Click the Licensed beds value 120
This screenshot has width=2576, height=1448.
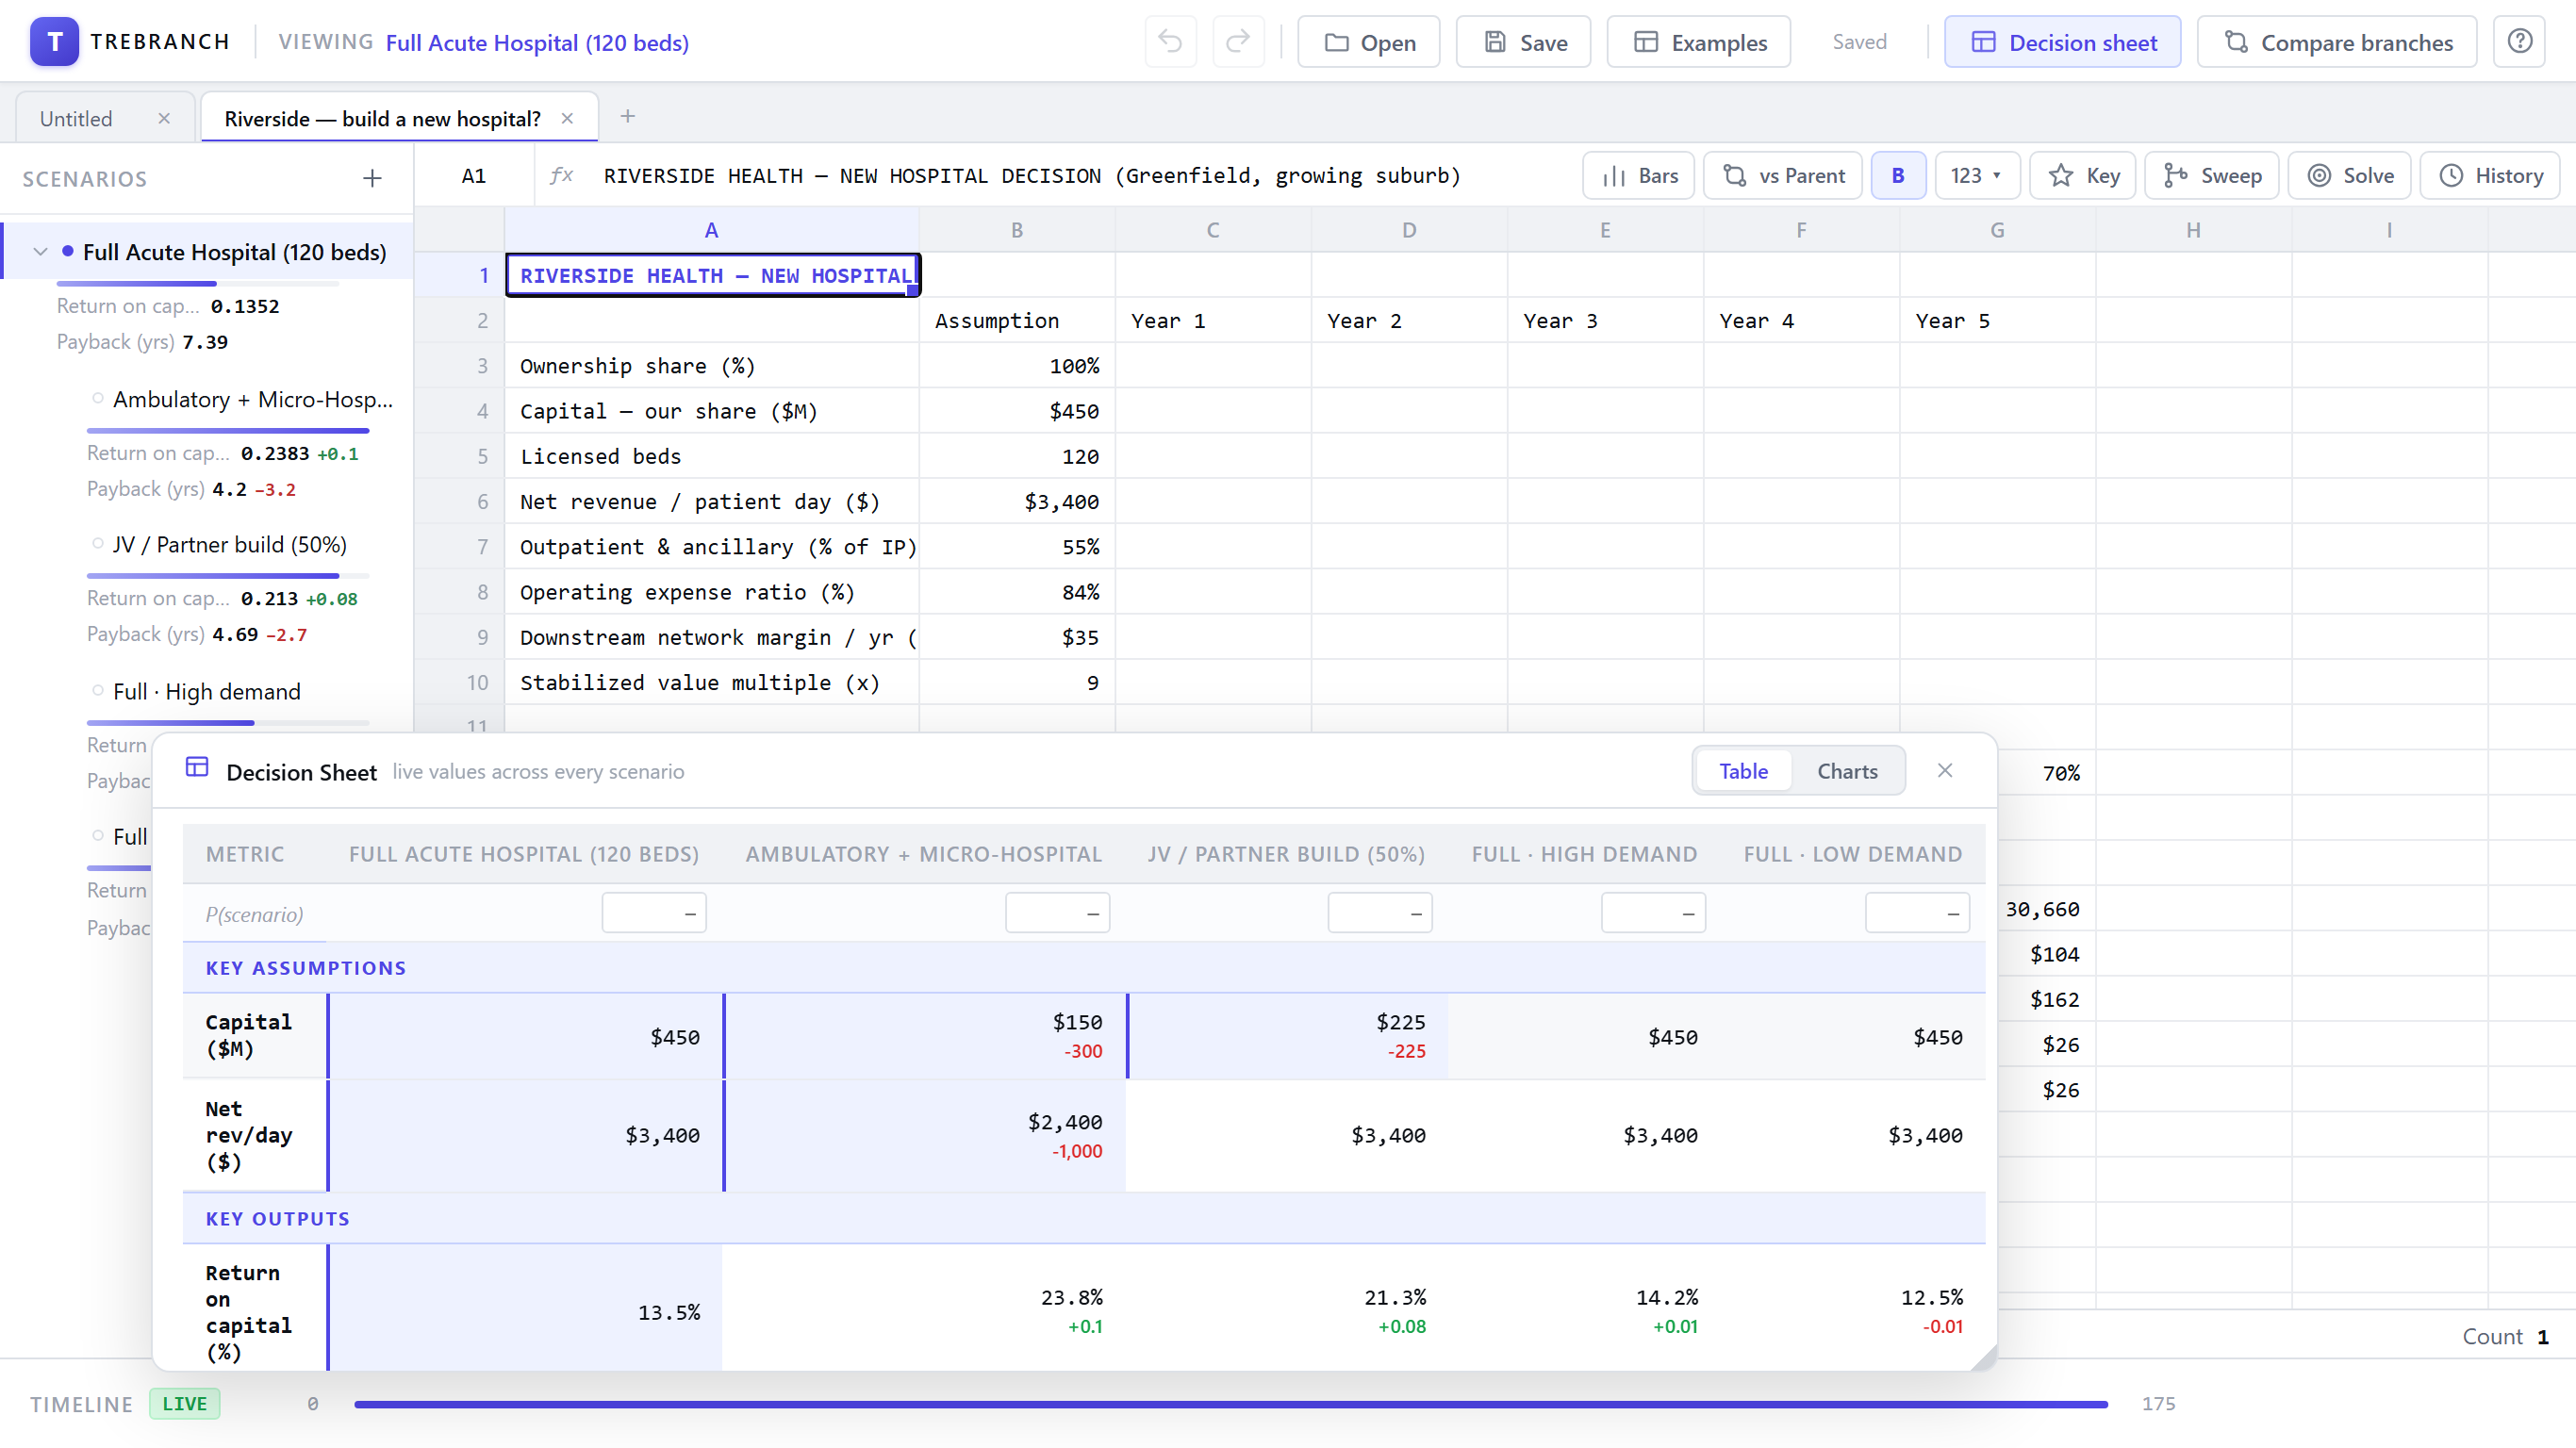(x=1016, y=456)
